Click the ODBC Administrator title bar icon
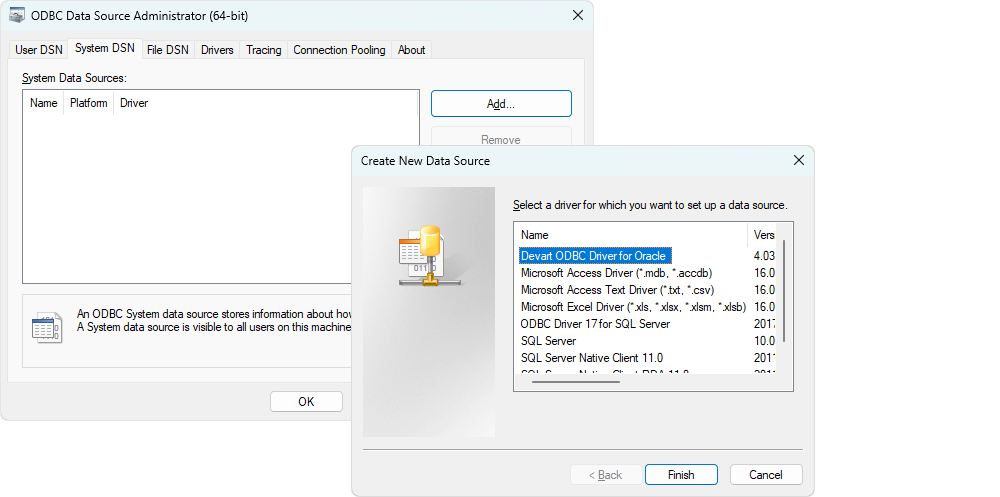The width and height of the screenshot is (1000, 497). [17, 15]
